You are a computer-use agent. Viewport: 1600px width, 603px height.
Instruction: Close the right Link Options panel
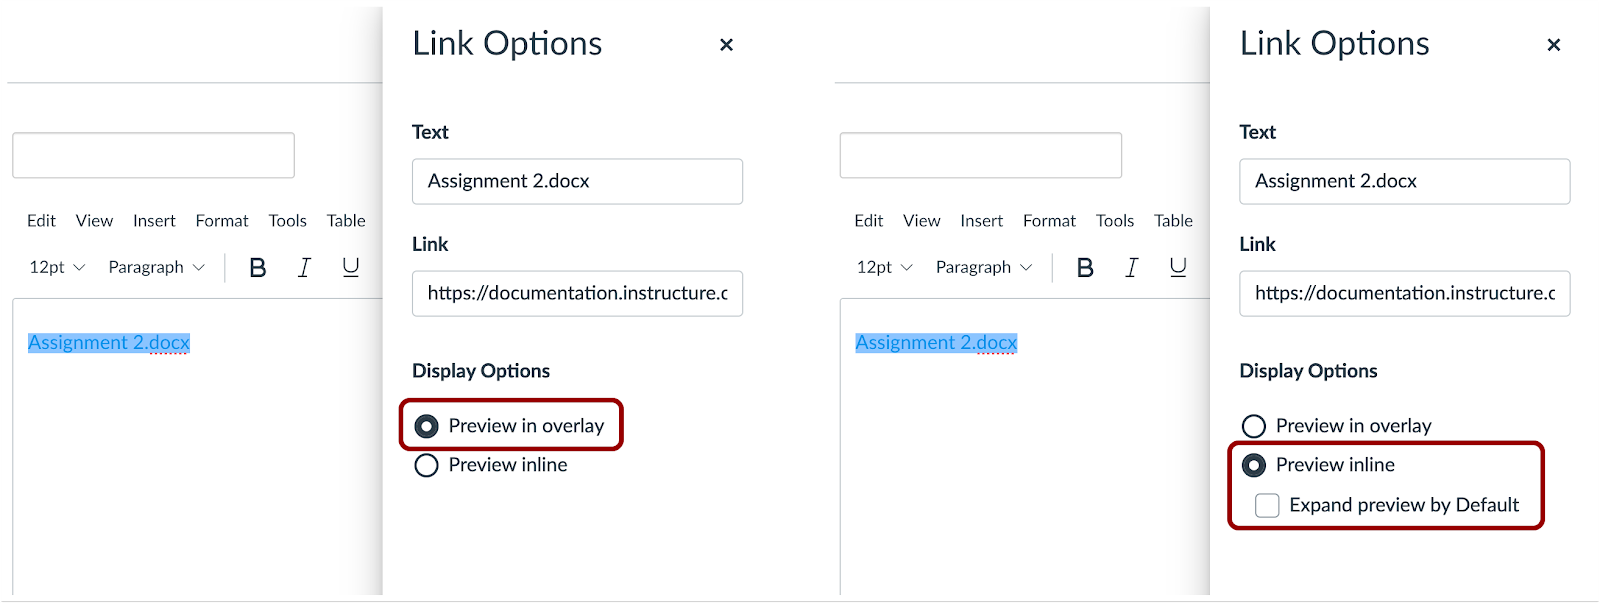[1553, 45]
